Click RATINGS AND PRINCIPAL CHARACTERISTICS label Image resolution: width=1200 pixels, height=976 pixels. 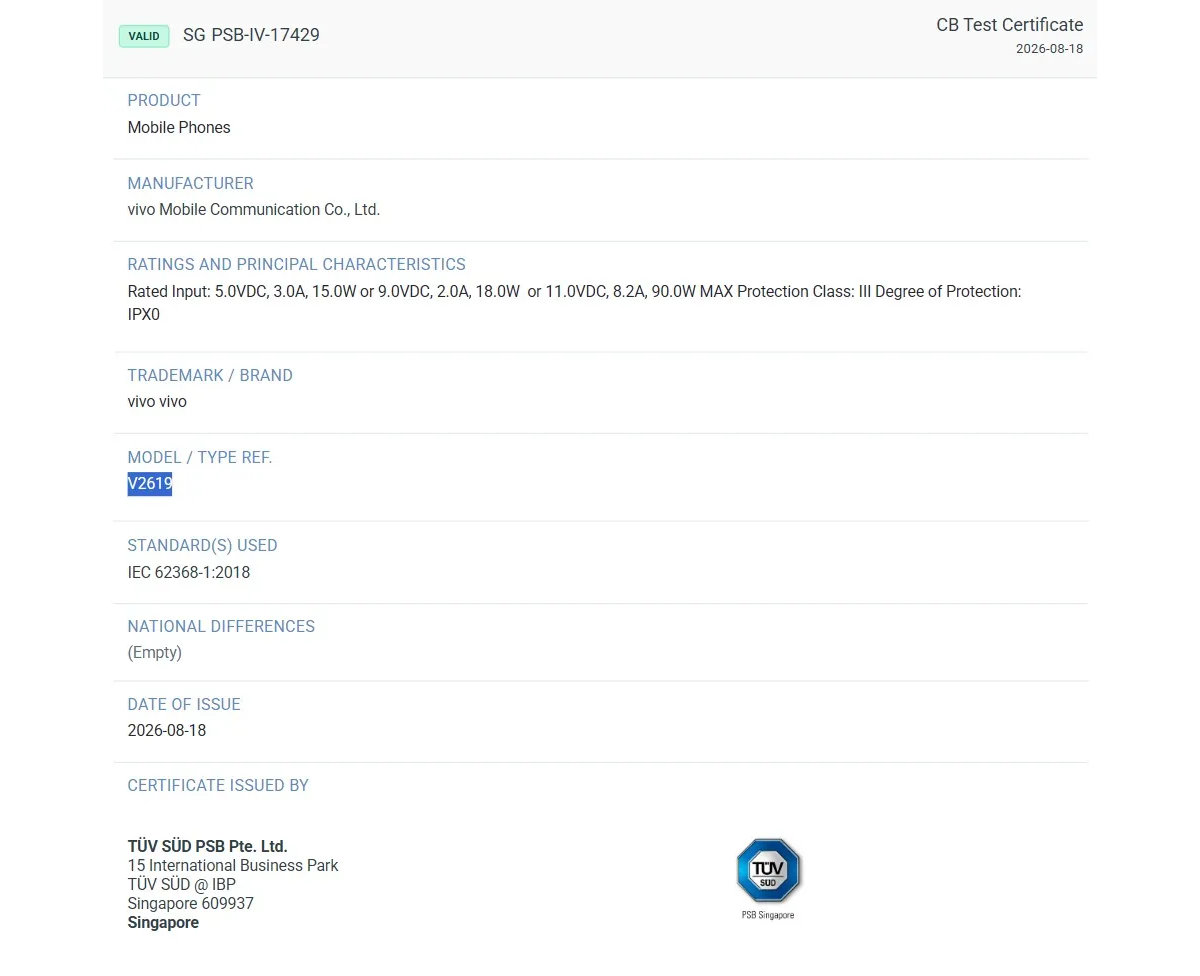296,264
